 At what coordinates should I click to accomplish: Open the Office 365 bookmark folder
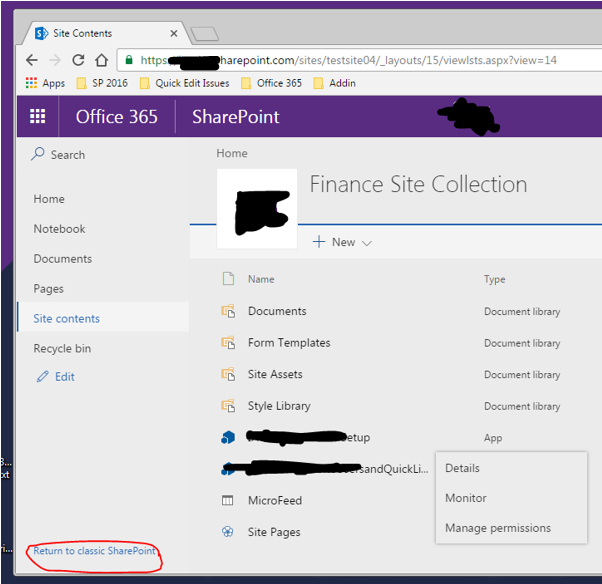point(271,83)
